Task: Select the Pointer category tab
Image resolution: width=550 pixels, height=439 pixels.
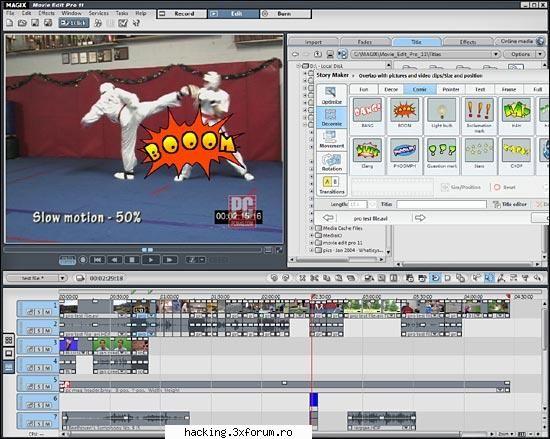Action: click(x=451, y=89)
